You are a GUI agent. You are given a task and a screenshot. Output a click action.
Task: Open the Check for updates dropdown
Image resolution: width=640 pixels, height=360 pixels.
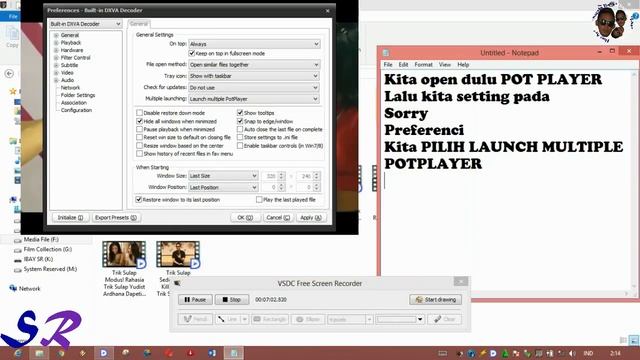pos(254,87)
